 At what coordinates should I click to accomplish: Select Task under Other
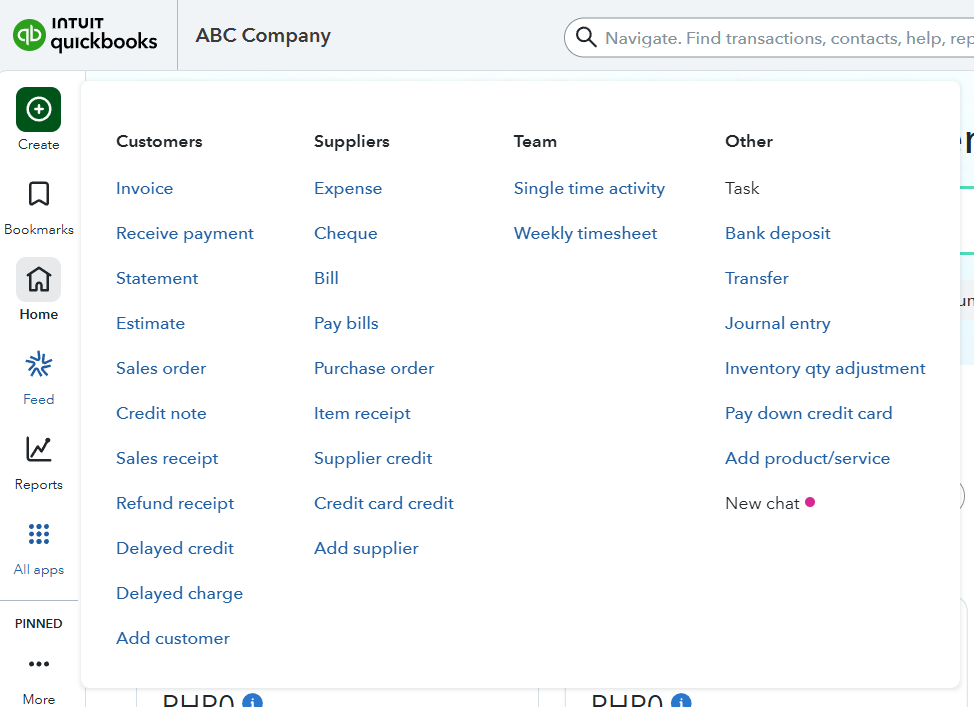[x=742, y=188]
